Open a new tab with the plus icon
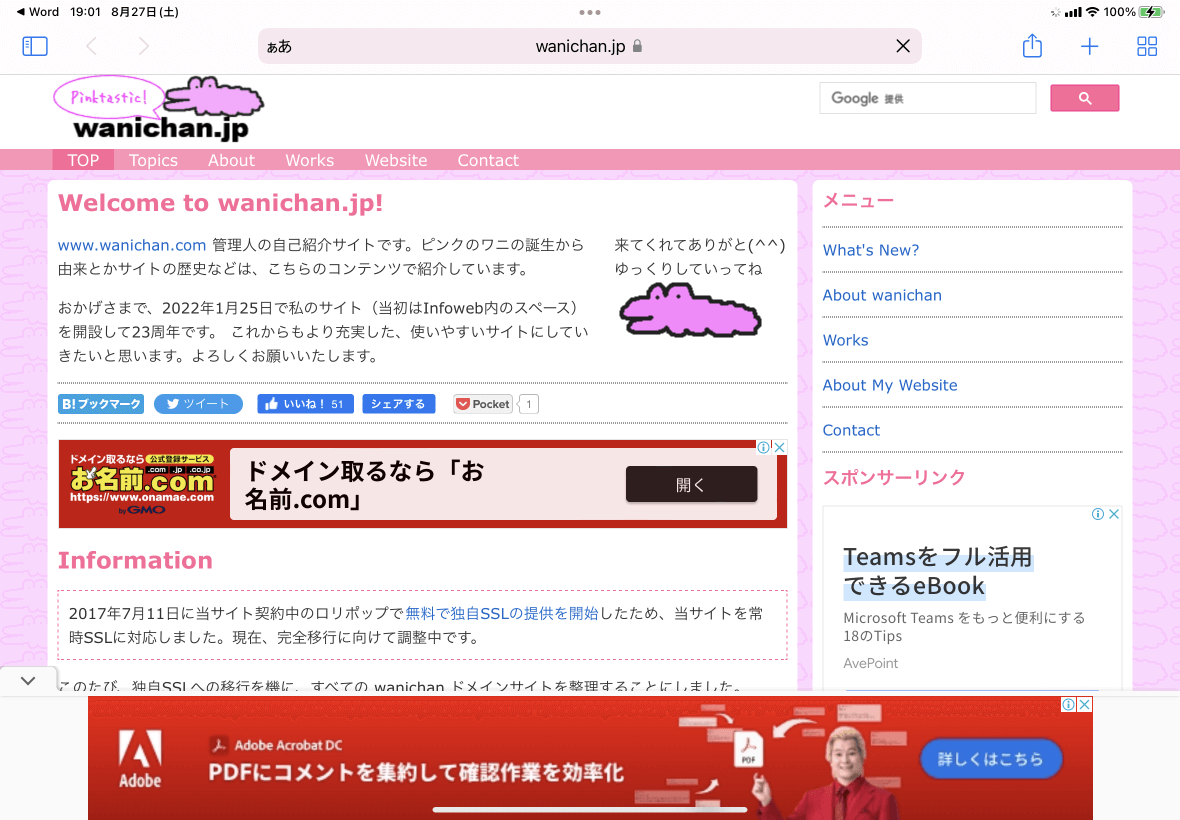The image size is (1180, 820). pos(1089,47)
